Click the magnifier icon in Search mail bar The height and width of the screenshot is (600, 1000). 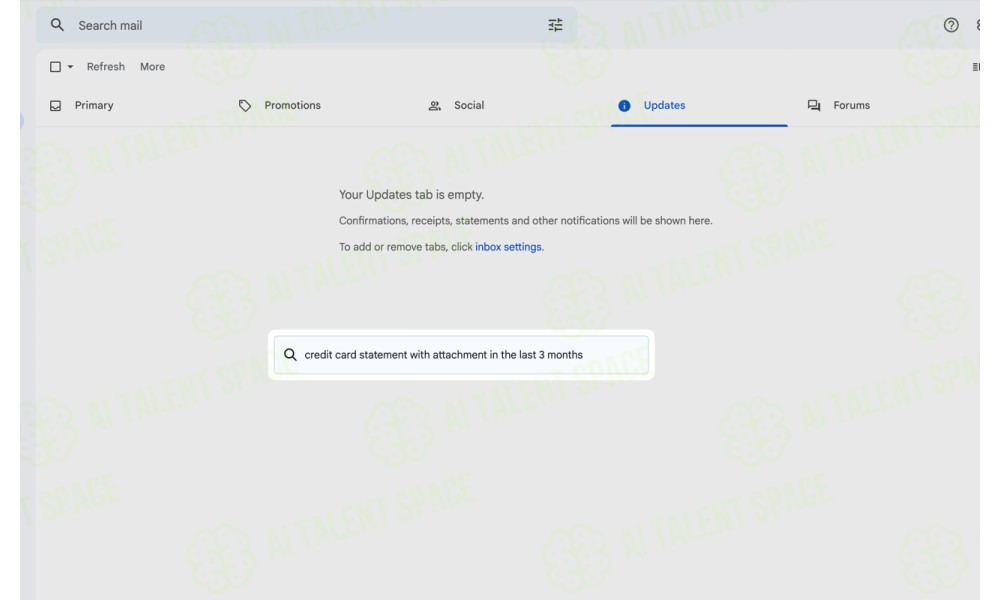click(x=57, y=25)
